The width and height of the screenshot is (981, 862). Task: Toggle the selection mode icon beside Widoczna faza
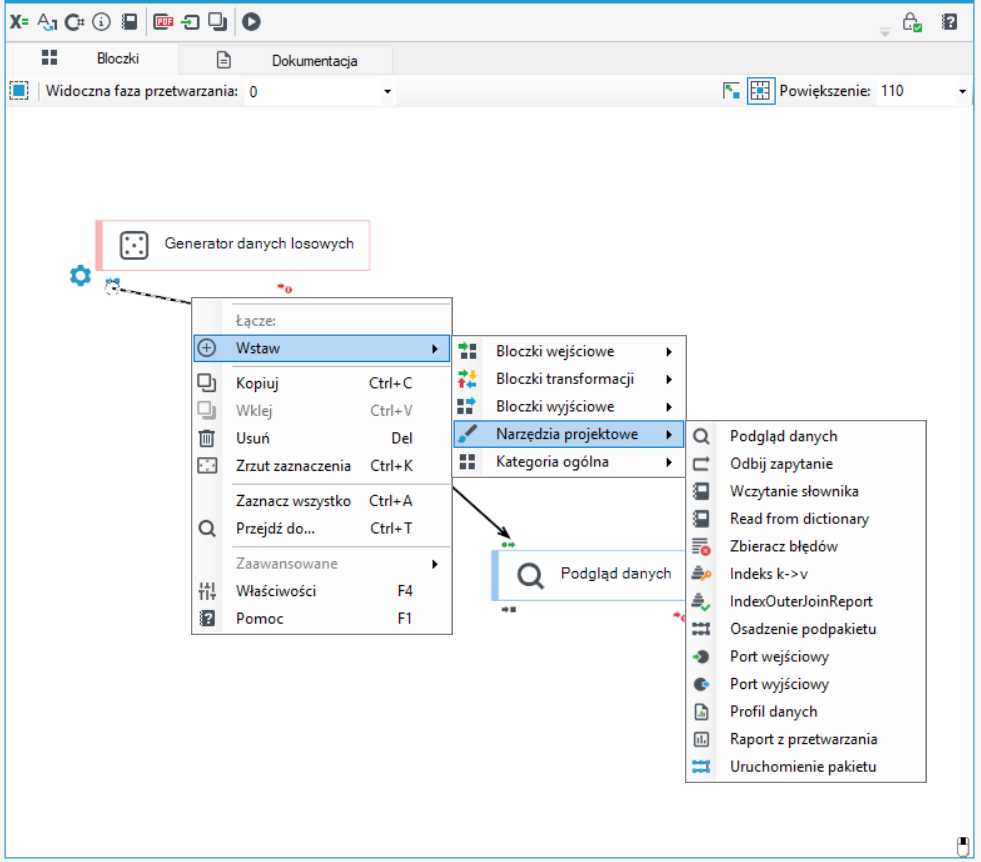tap(19, 91)
